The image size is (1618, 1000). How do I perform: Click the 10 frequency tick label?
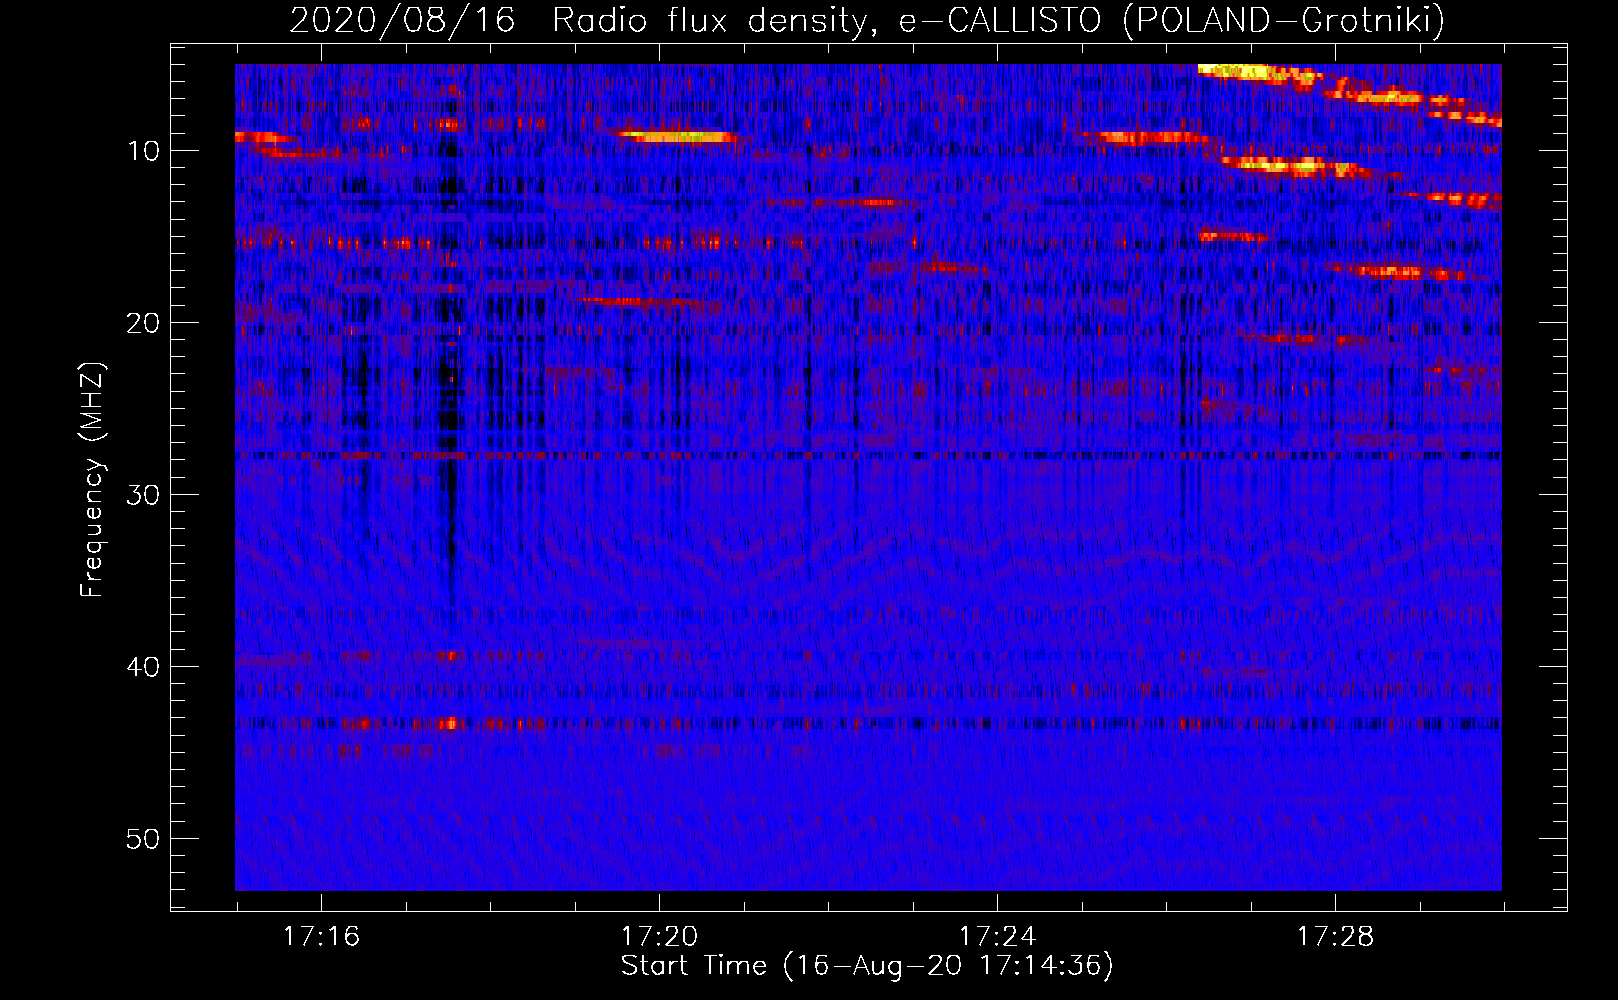(x=144, y=151)
